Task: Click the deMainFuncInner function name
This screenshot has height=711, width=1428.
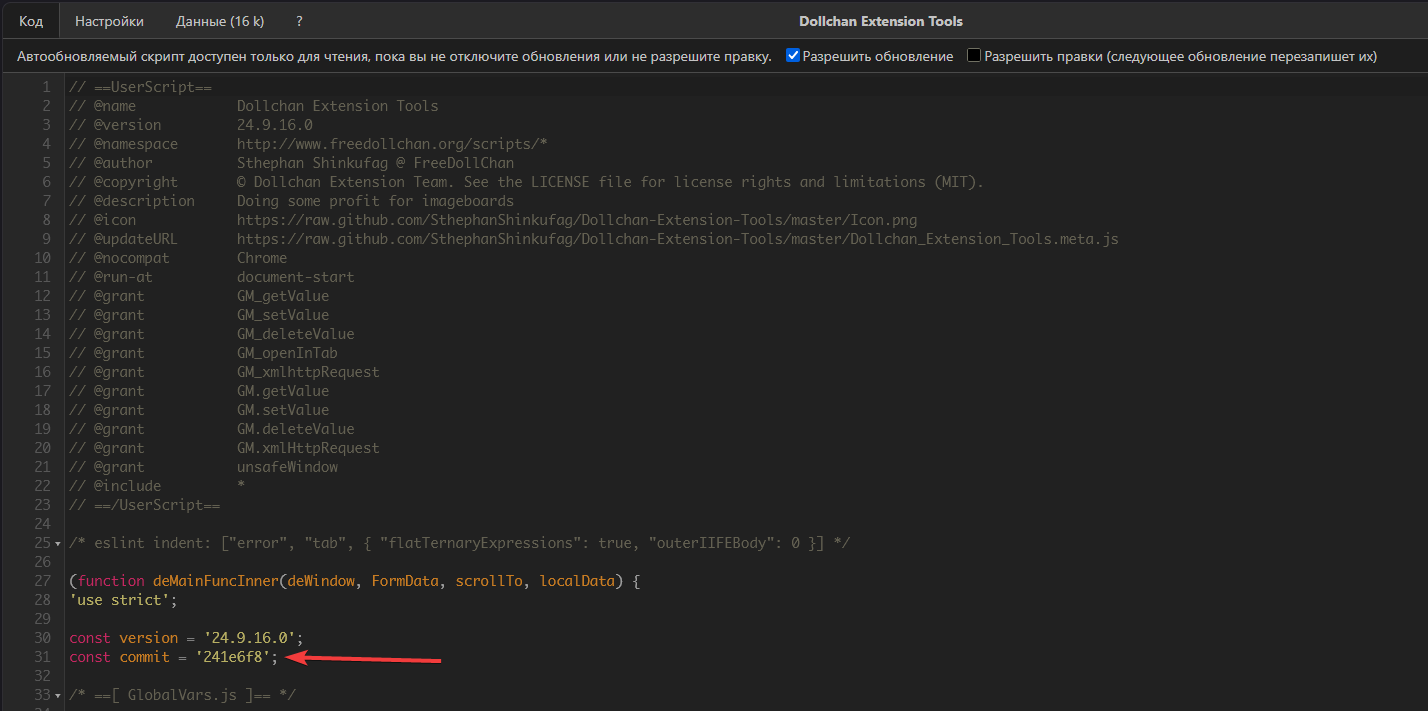Action: click(x=215, y=581)
